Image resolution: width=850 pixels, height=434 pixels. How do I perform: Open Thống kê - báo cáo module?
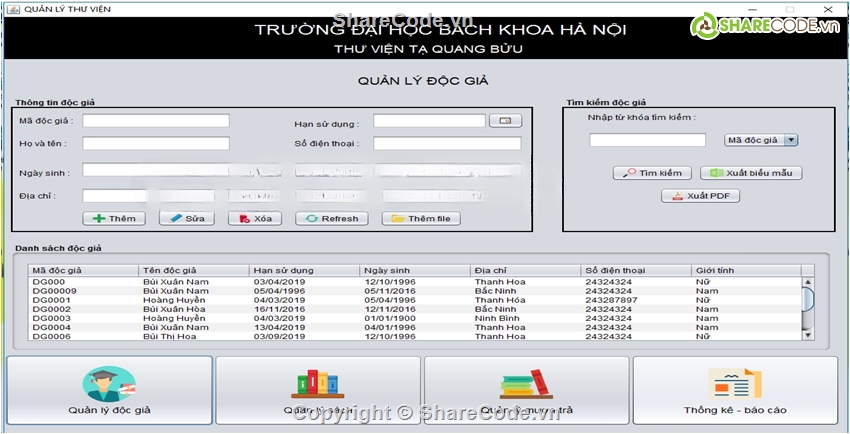[x=735, y=390]
